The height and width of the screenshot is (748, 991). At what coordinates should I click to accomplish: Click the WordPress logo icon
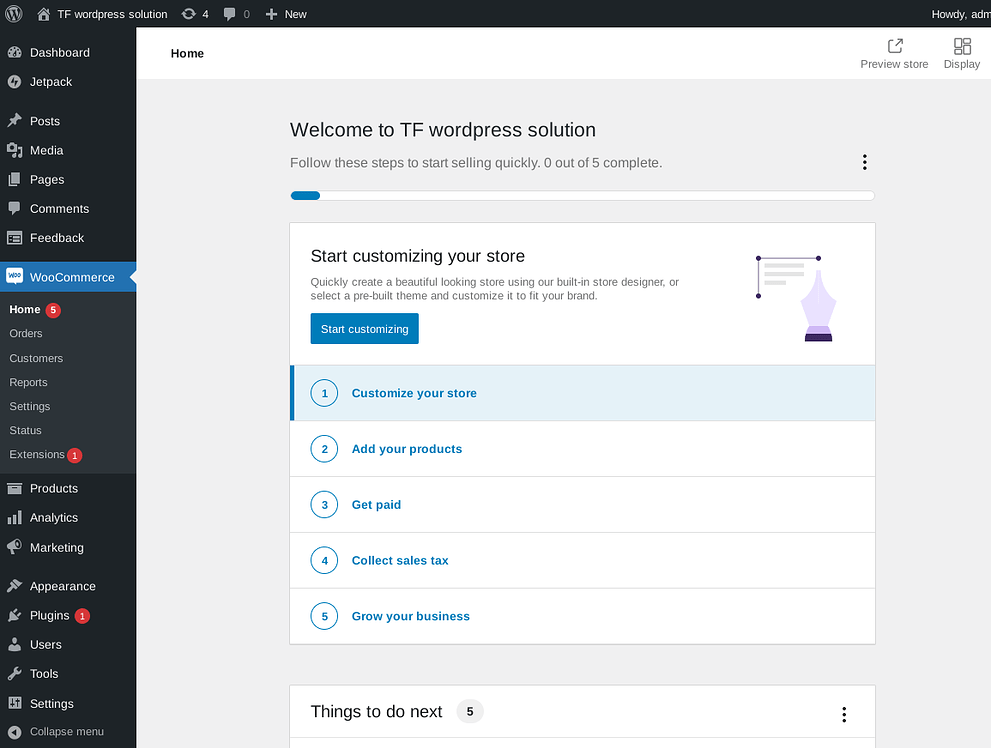pyautogui.click(x=14, y=14)
